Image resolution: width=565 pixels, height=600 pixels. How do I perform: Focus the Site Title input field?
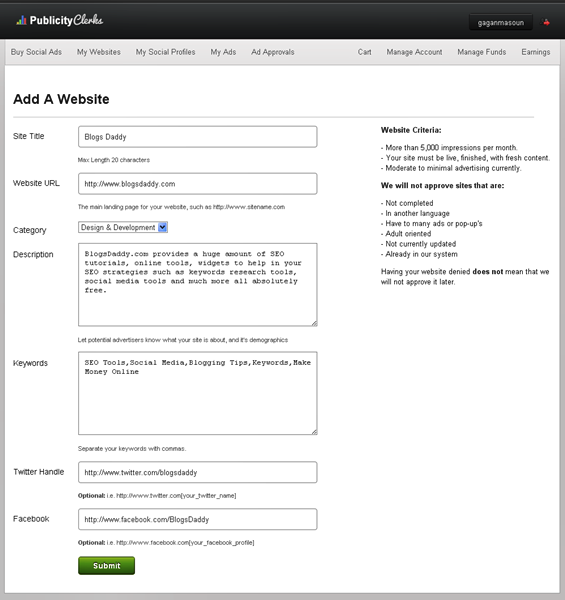(198, 137)
